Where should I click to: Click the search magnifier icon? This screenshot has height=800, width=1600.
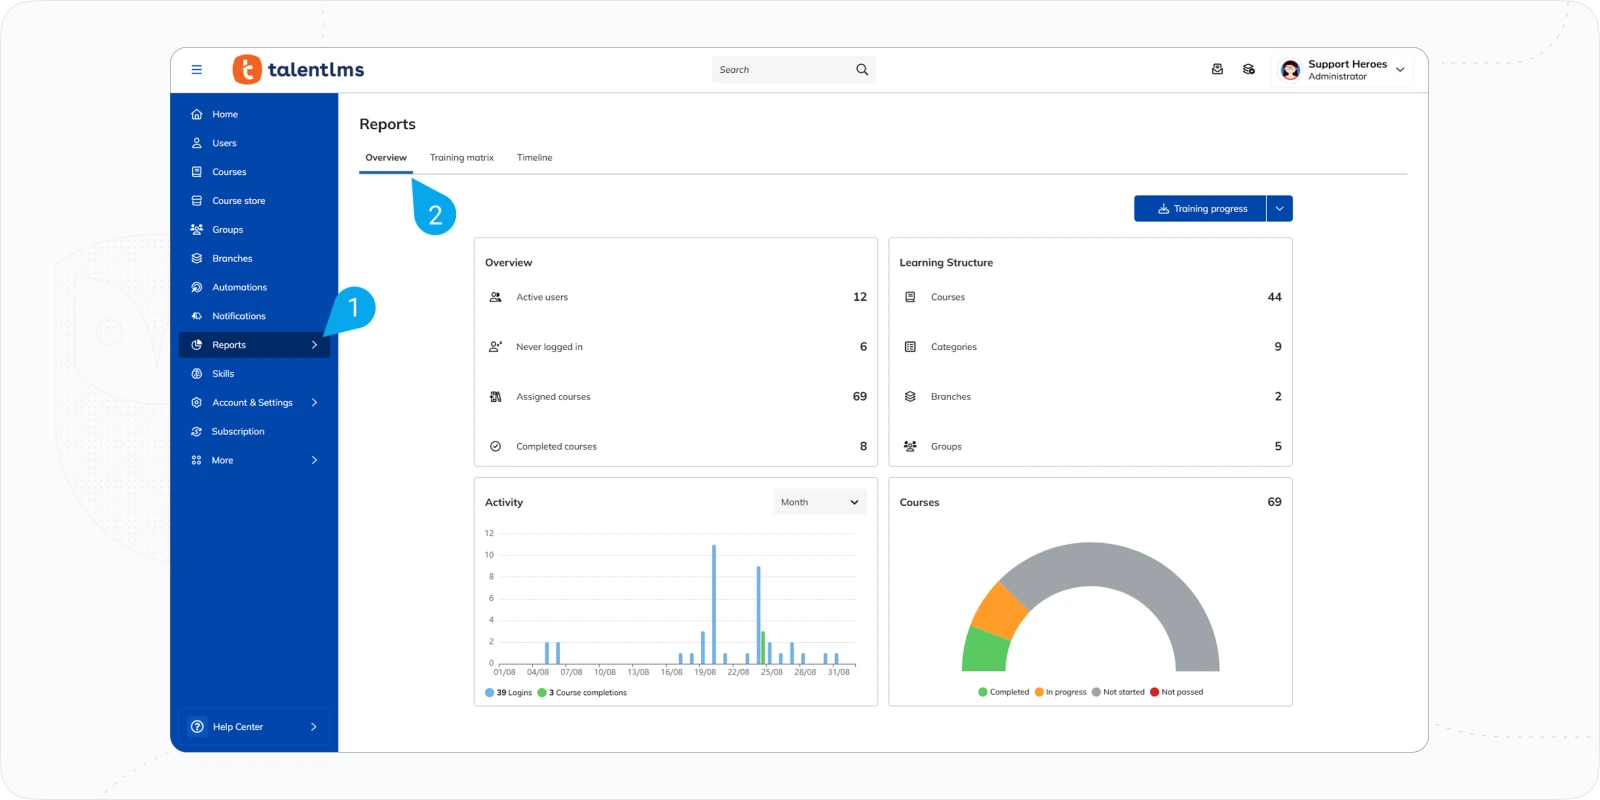point(862,70)
